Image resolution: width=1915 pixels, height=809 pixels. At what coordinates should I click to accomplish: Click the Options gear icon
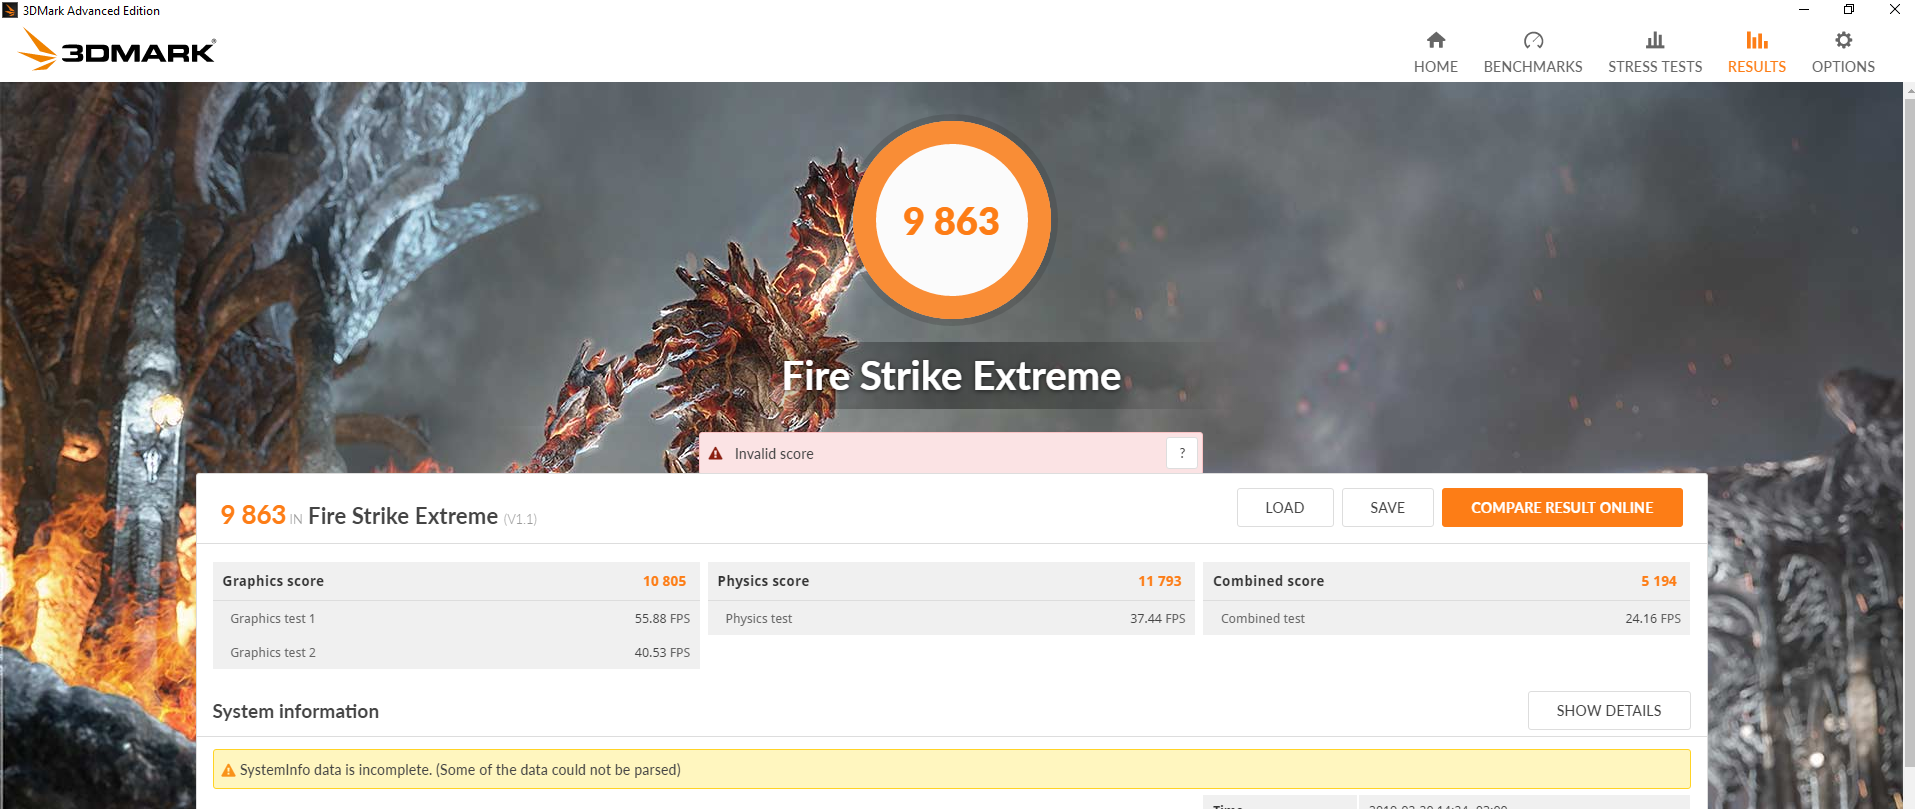[x=1843, y=40]
